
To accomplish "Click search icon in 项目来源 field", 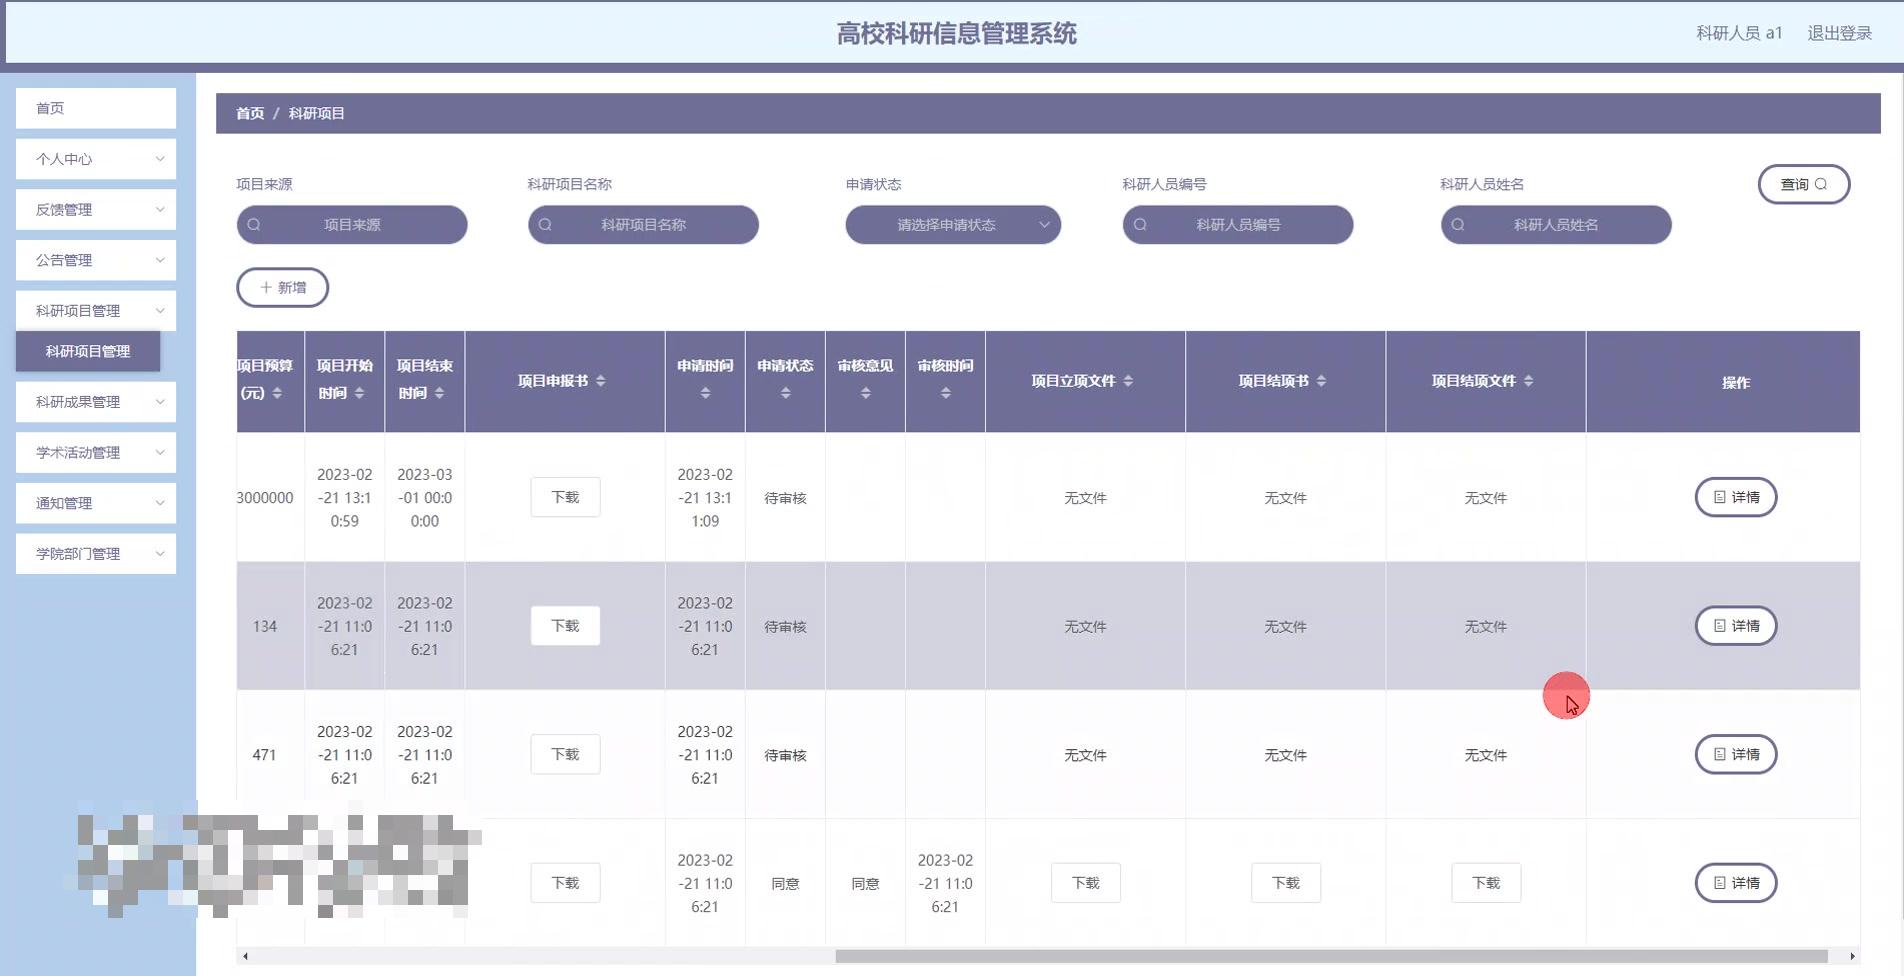I will 254,225.
